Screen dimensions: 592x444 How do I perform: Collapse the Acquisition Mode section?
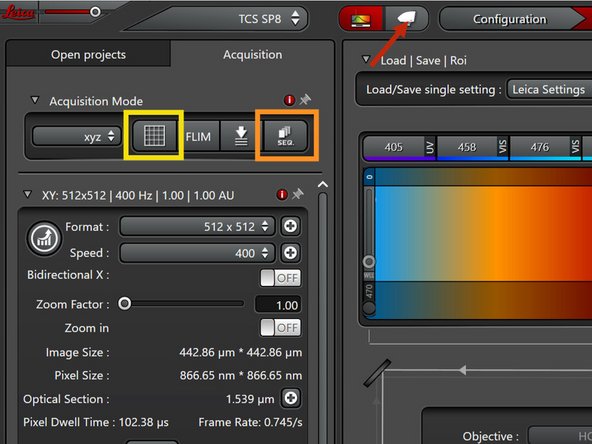click(35, 100)
